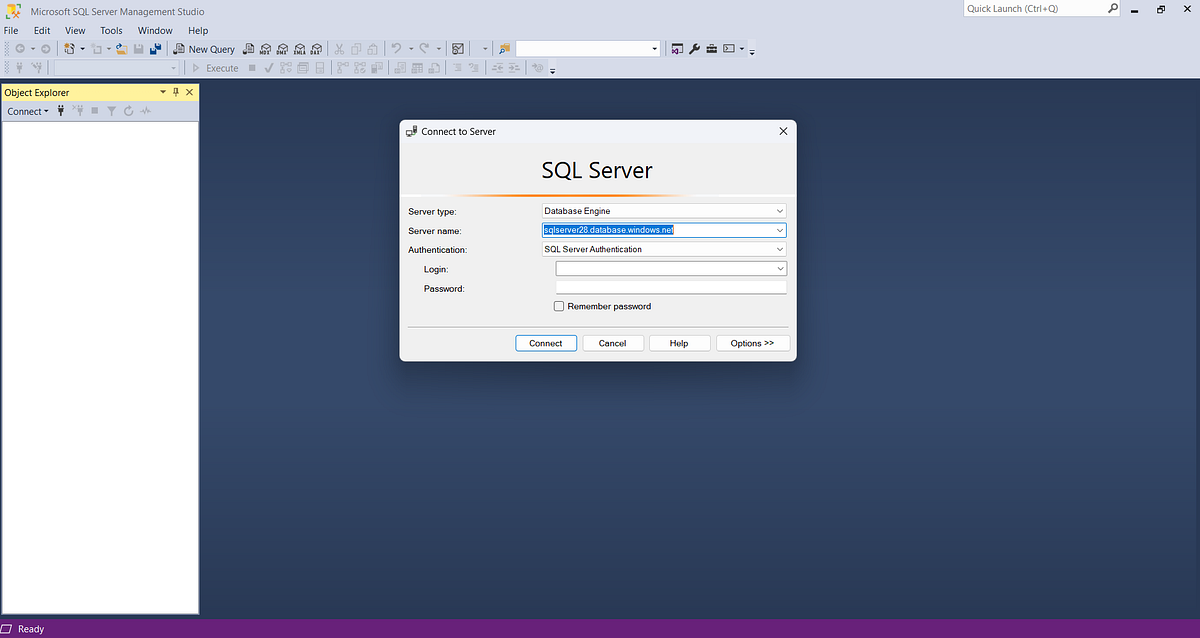The image size is (1200, 638).
Task: Click the Database Engine Query icon
Action: (x=248, y=49)
